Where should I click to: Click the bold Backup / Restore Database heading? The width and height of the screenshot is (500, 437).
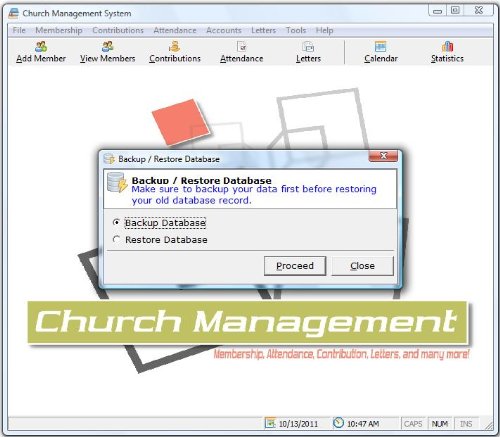click(201, 180)
